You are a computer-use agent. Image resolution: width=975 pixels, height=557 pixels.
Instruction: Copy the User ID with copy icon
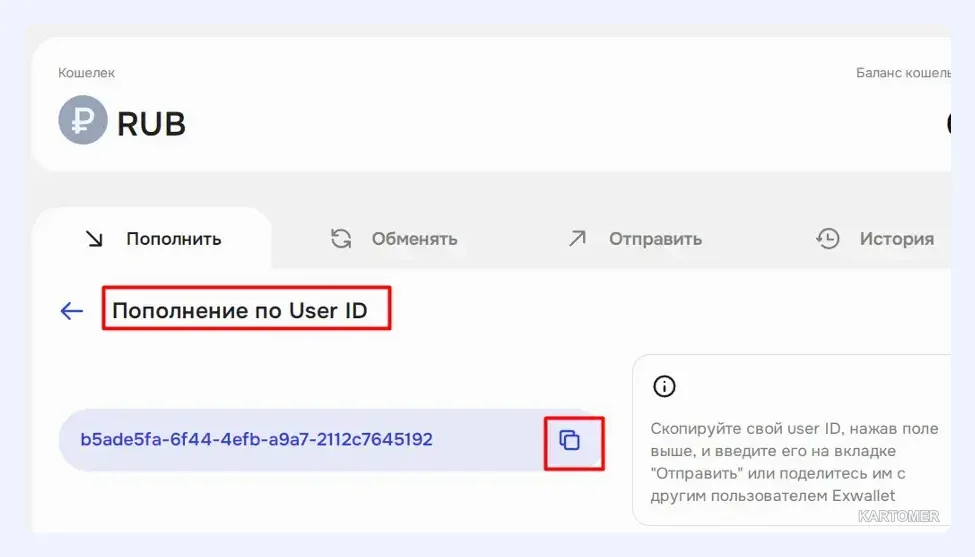pos(570,440)
